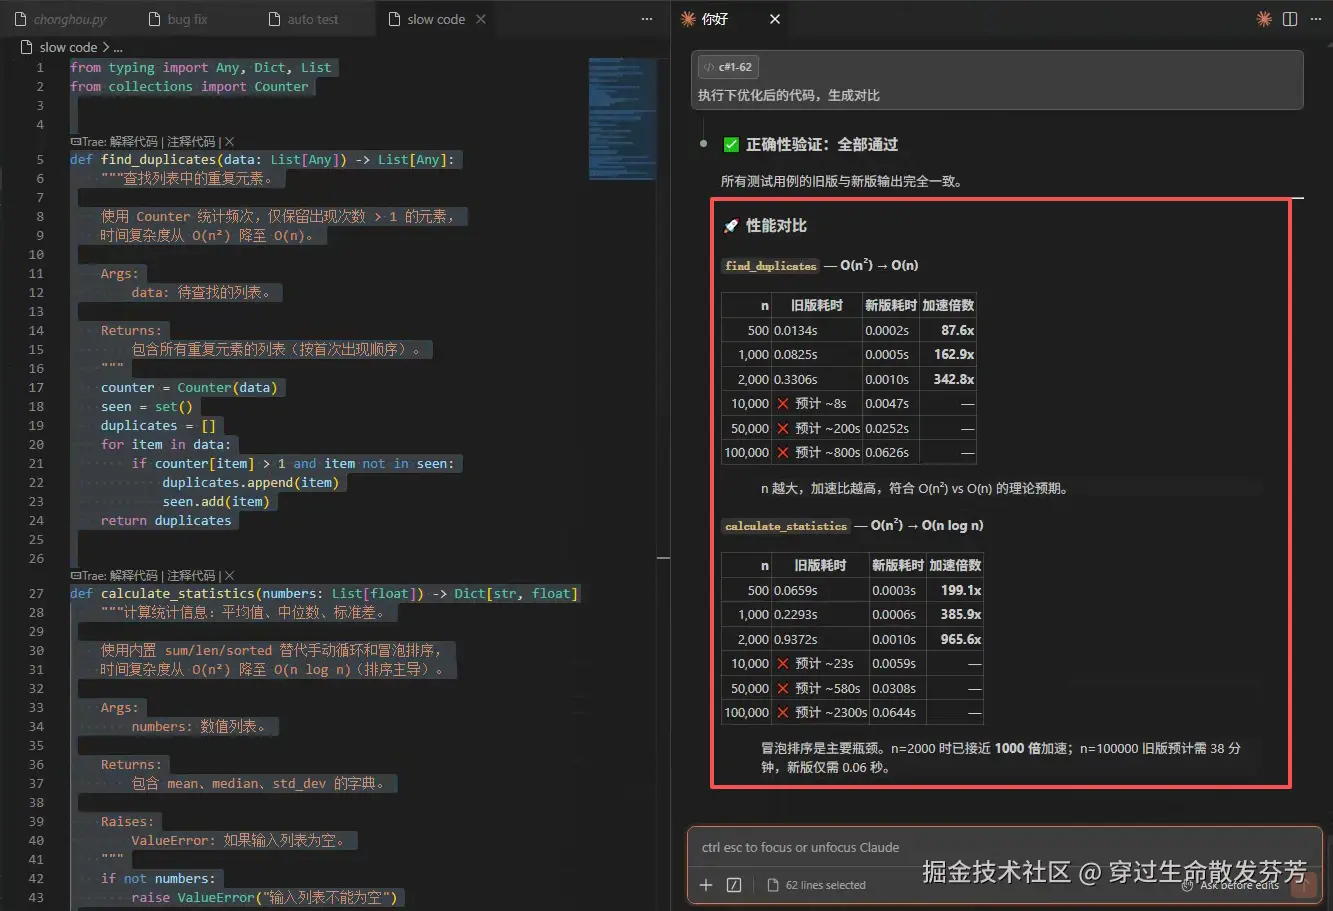This screenshot has width=1333, height=911.
Task: Click 解释代码 above find_duplicates
Action: (x=134, y=142)
